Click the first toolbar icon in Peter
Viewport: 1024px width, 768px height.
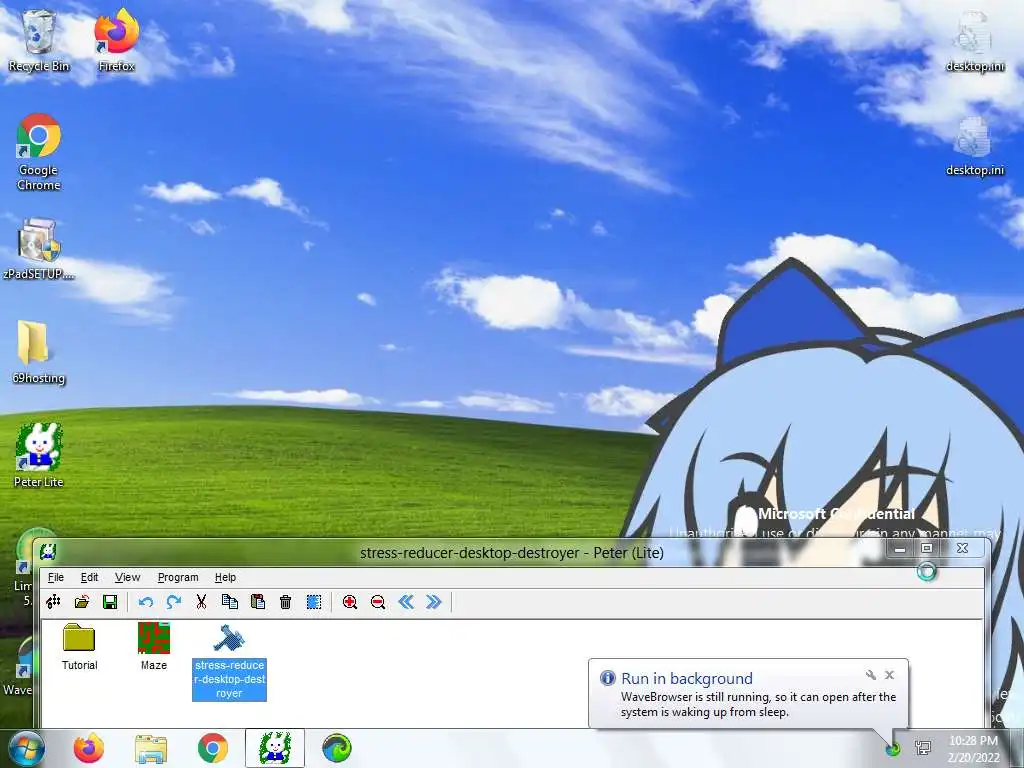(x=54, y=602)
